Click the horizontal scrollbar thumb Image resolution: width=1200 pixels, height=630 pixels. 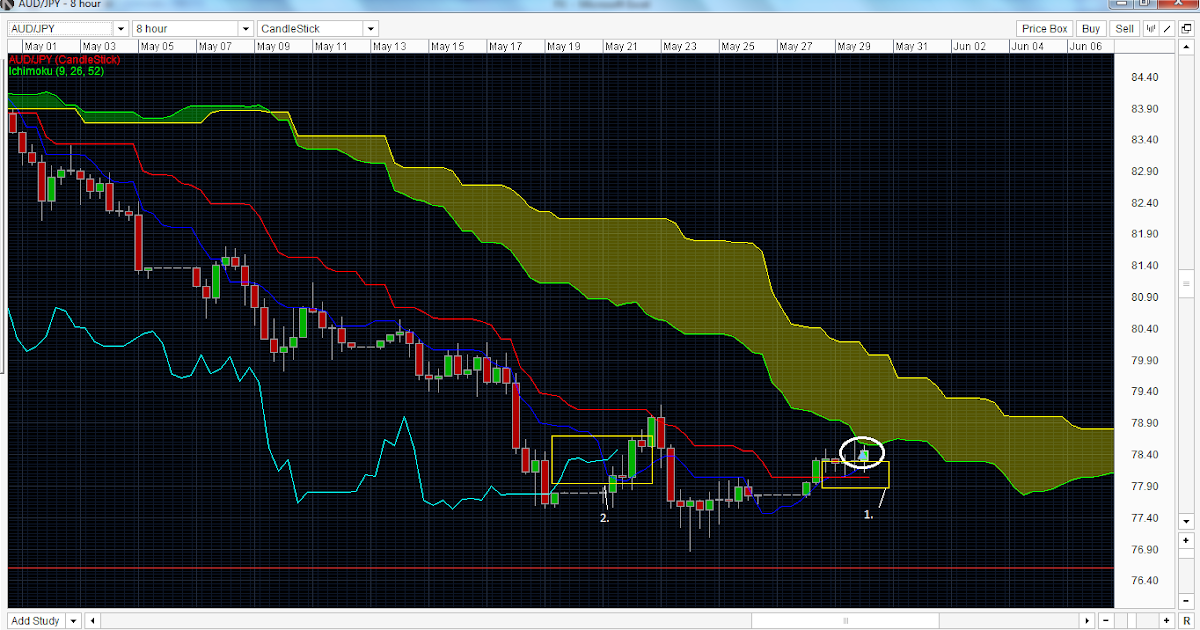click(x=845, y=620)
